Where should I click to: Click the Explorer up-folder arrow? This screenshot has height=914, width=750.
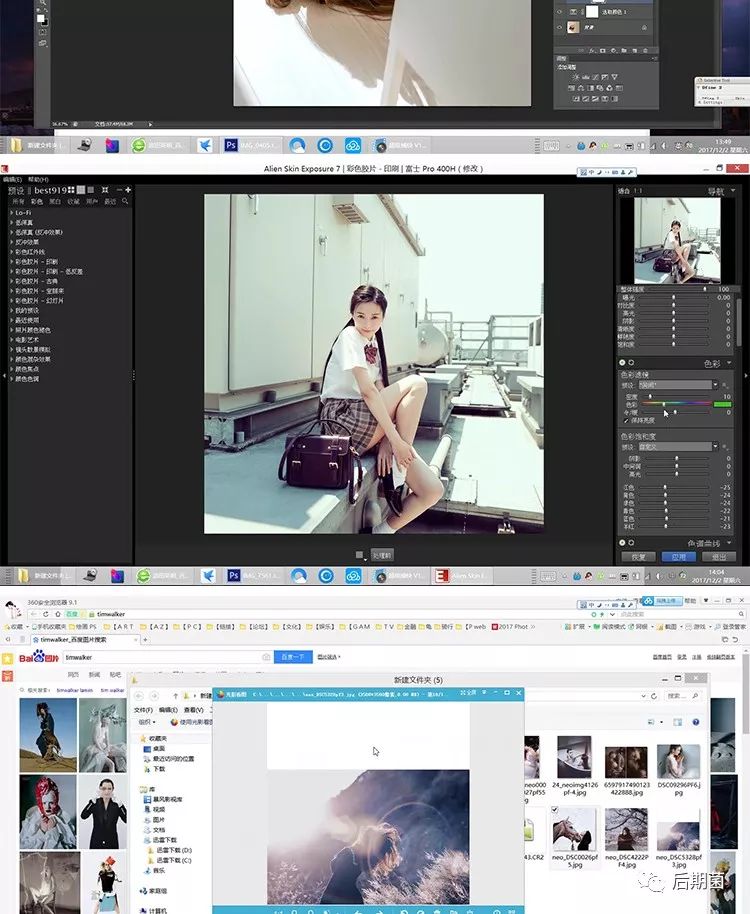175,696
